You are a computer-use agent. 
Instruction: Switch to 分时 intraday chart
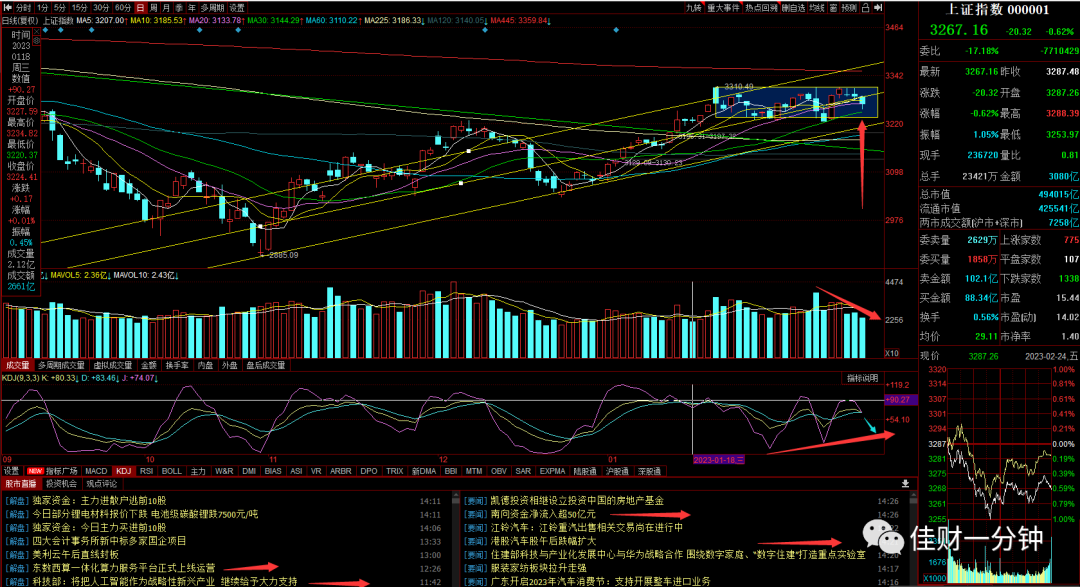click(x=23, y=8)
